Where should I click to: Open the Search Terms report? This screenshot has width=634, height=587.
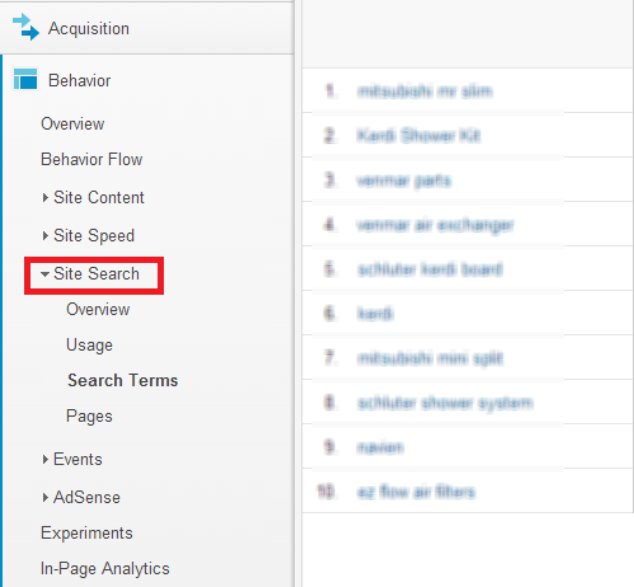click(123, 380)
